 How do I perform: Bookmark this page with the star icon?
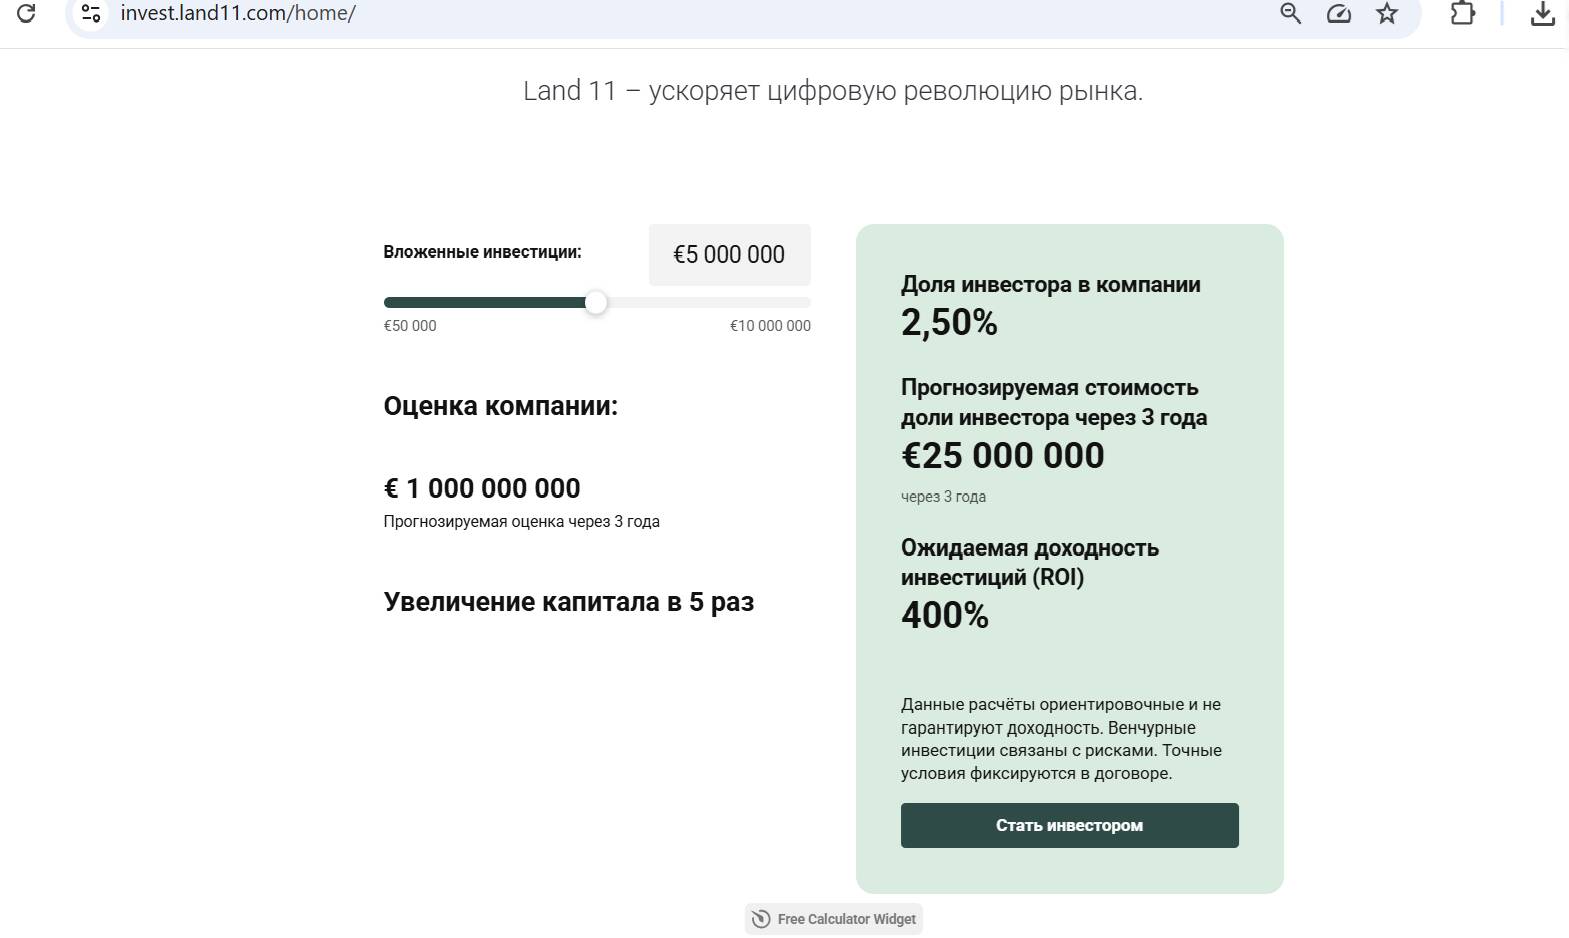[x=1386, y=13]
